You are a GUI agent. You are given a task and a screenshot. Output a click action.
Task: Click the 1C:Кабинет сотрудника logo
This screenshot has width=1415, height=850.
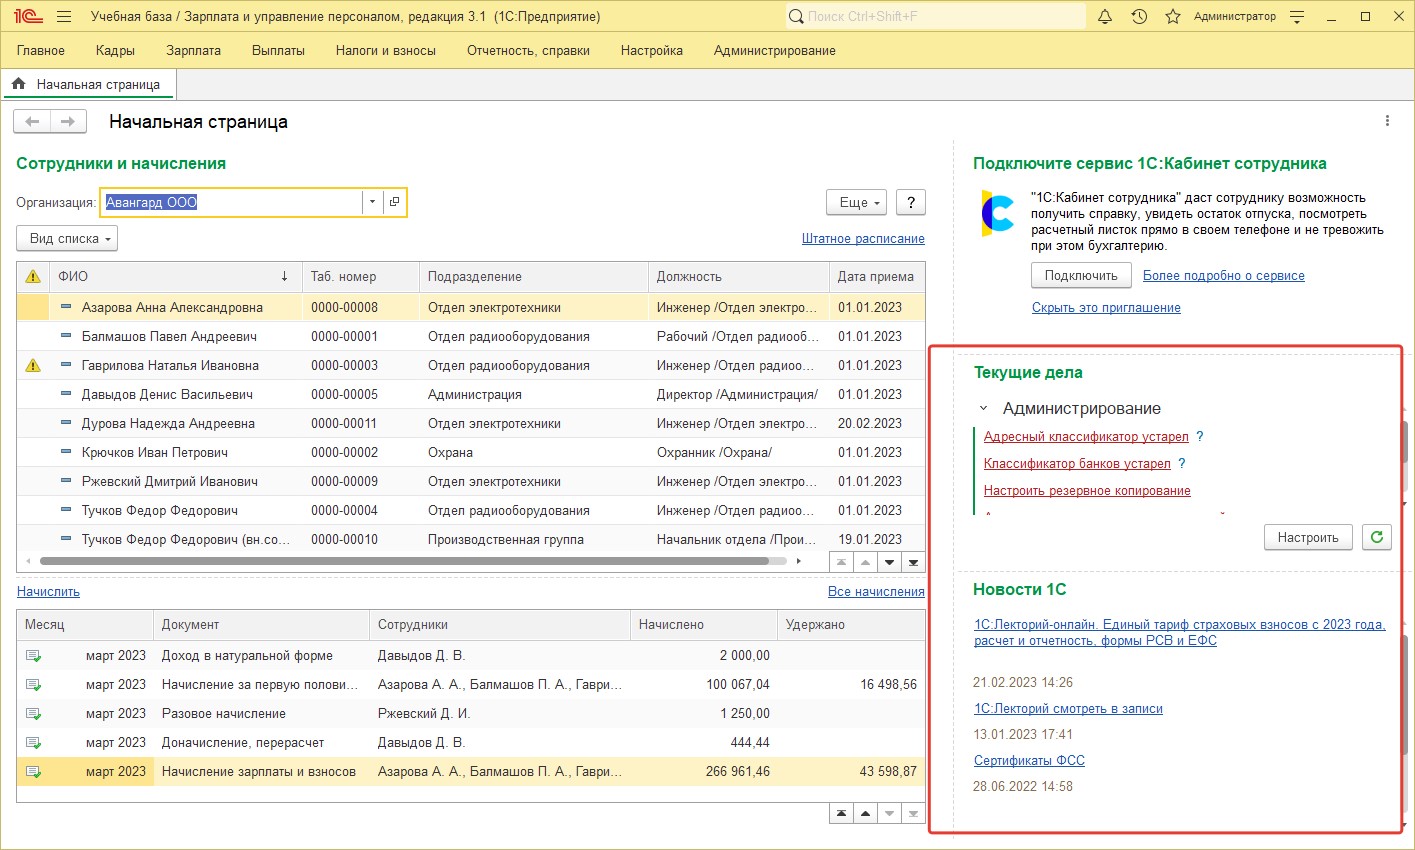pyautogui.click(x=997, y=213)
